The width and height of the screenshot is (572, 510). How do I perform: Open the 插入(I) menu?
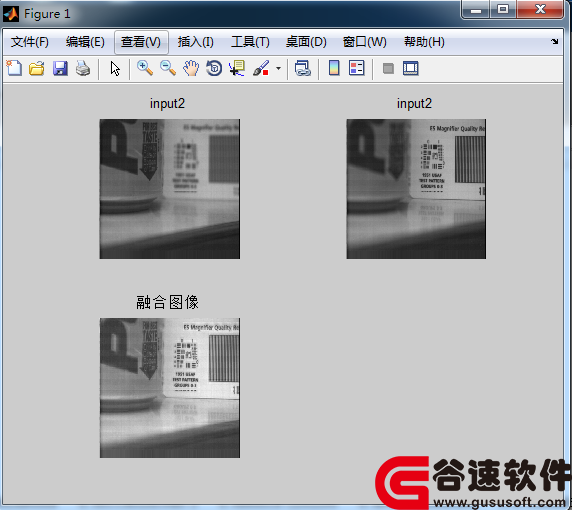click(196, 42)
